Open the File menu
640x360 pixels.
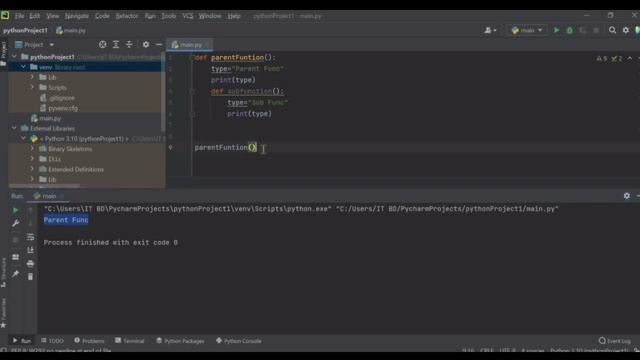pos(19,16)
